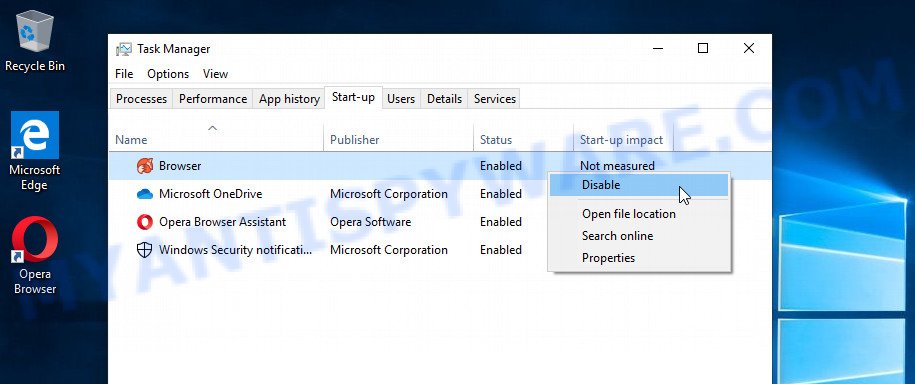Open the Opera Browser desktop icon
Image resolution: width=915 pixels, height=384 pixels.
35,255
